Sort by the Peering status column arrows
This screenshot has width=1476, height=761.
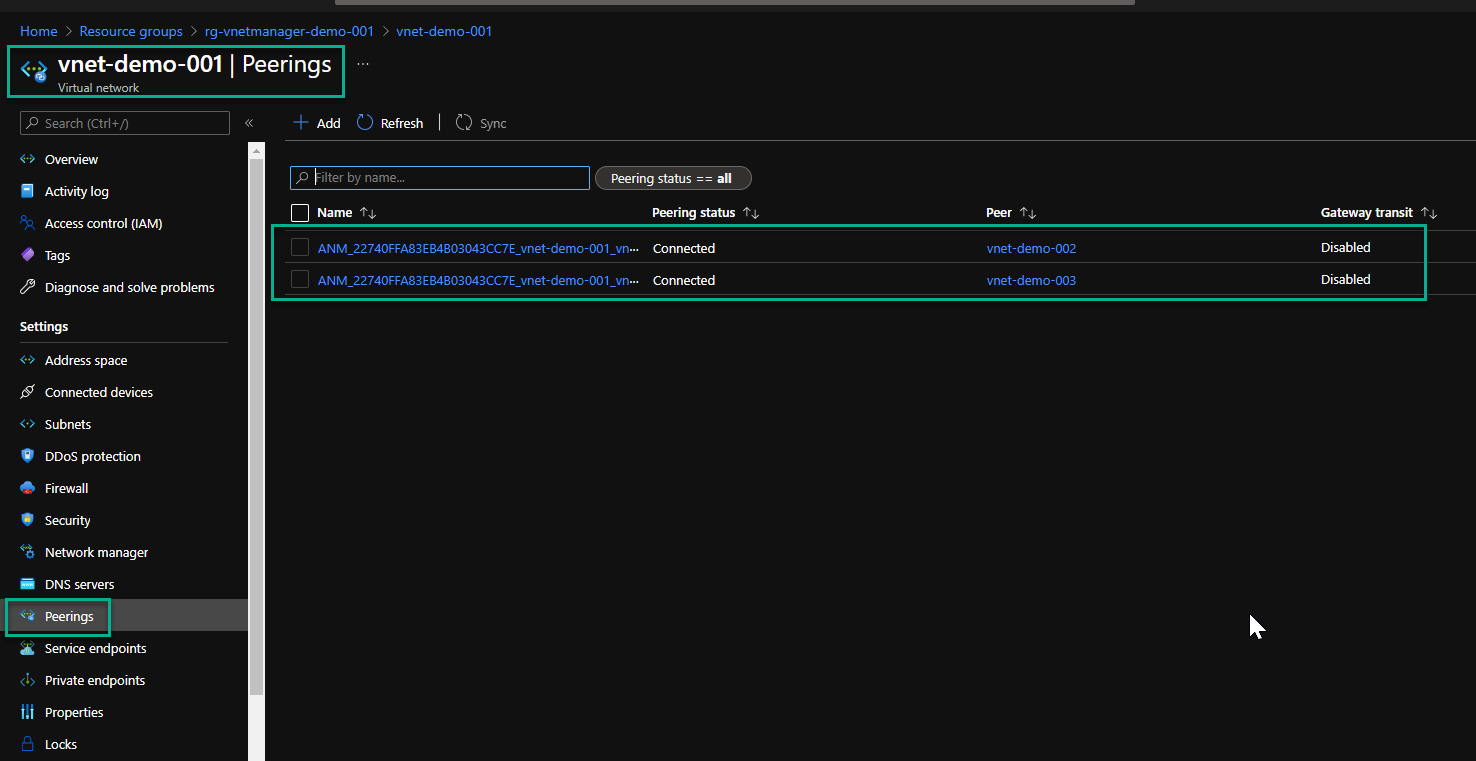(x=751, y=213)
